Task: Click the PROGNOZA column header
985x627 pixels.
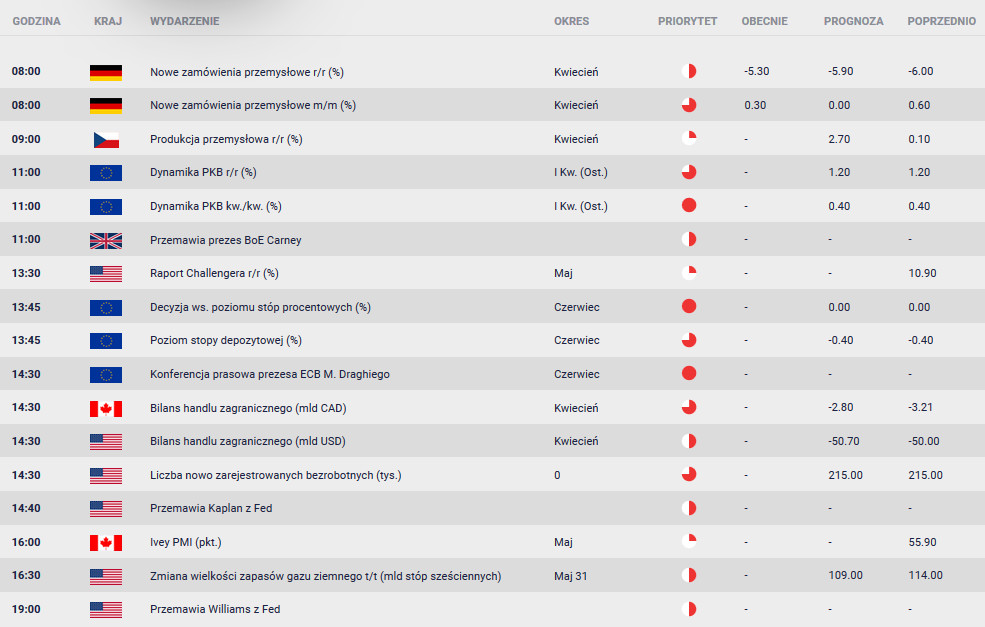Action: point(853,21)
